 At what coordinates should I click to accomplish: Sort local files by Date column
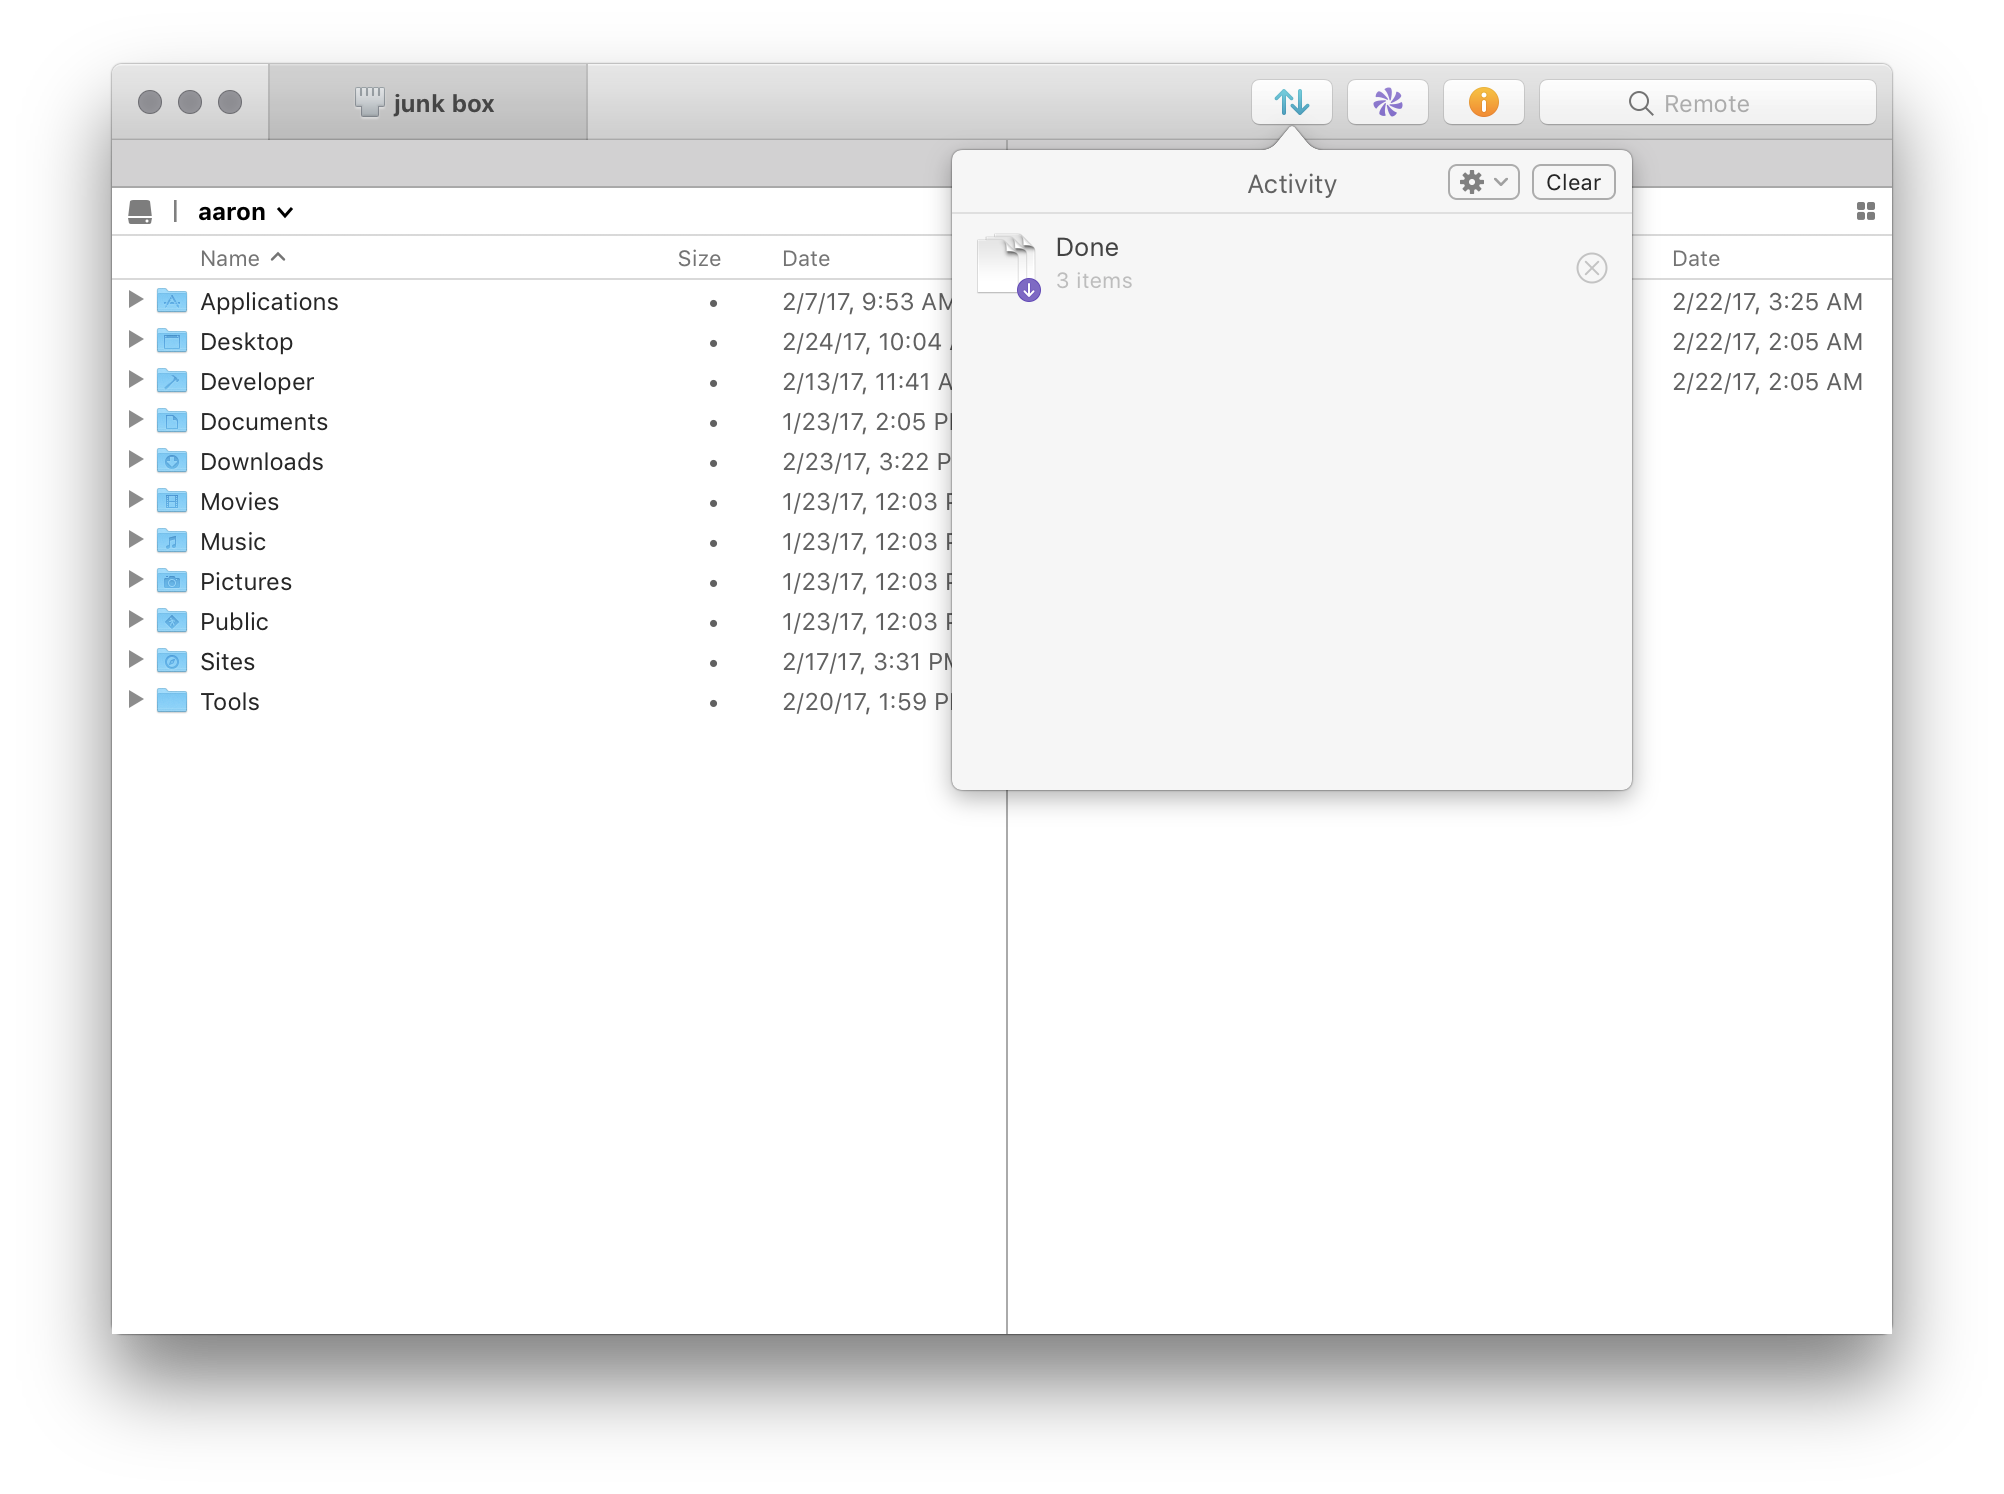click(x=806, y=258)
